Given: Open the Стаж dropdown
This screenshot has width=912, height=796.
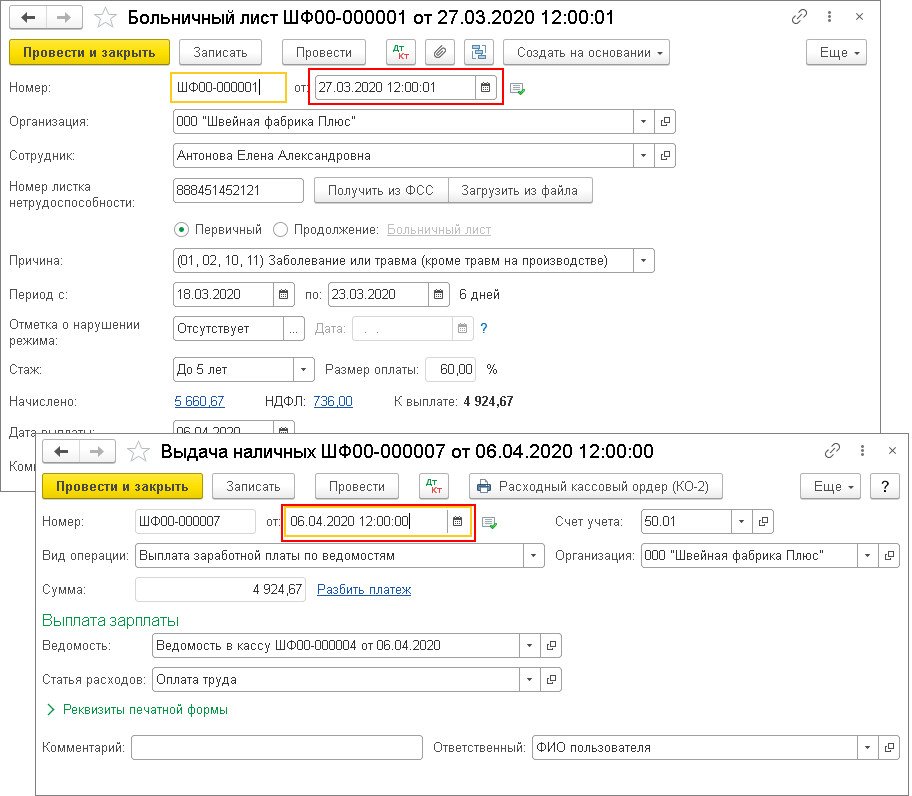Looking at the screenshot, I should tap(304, 369).
